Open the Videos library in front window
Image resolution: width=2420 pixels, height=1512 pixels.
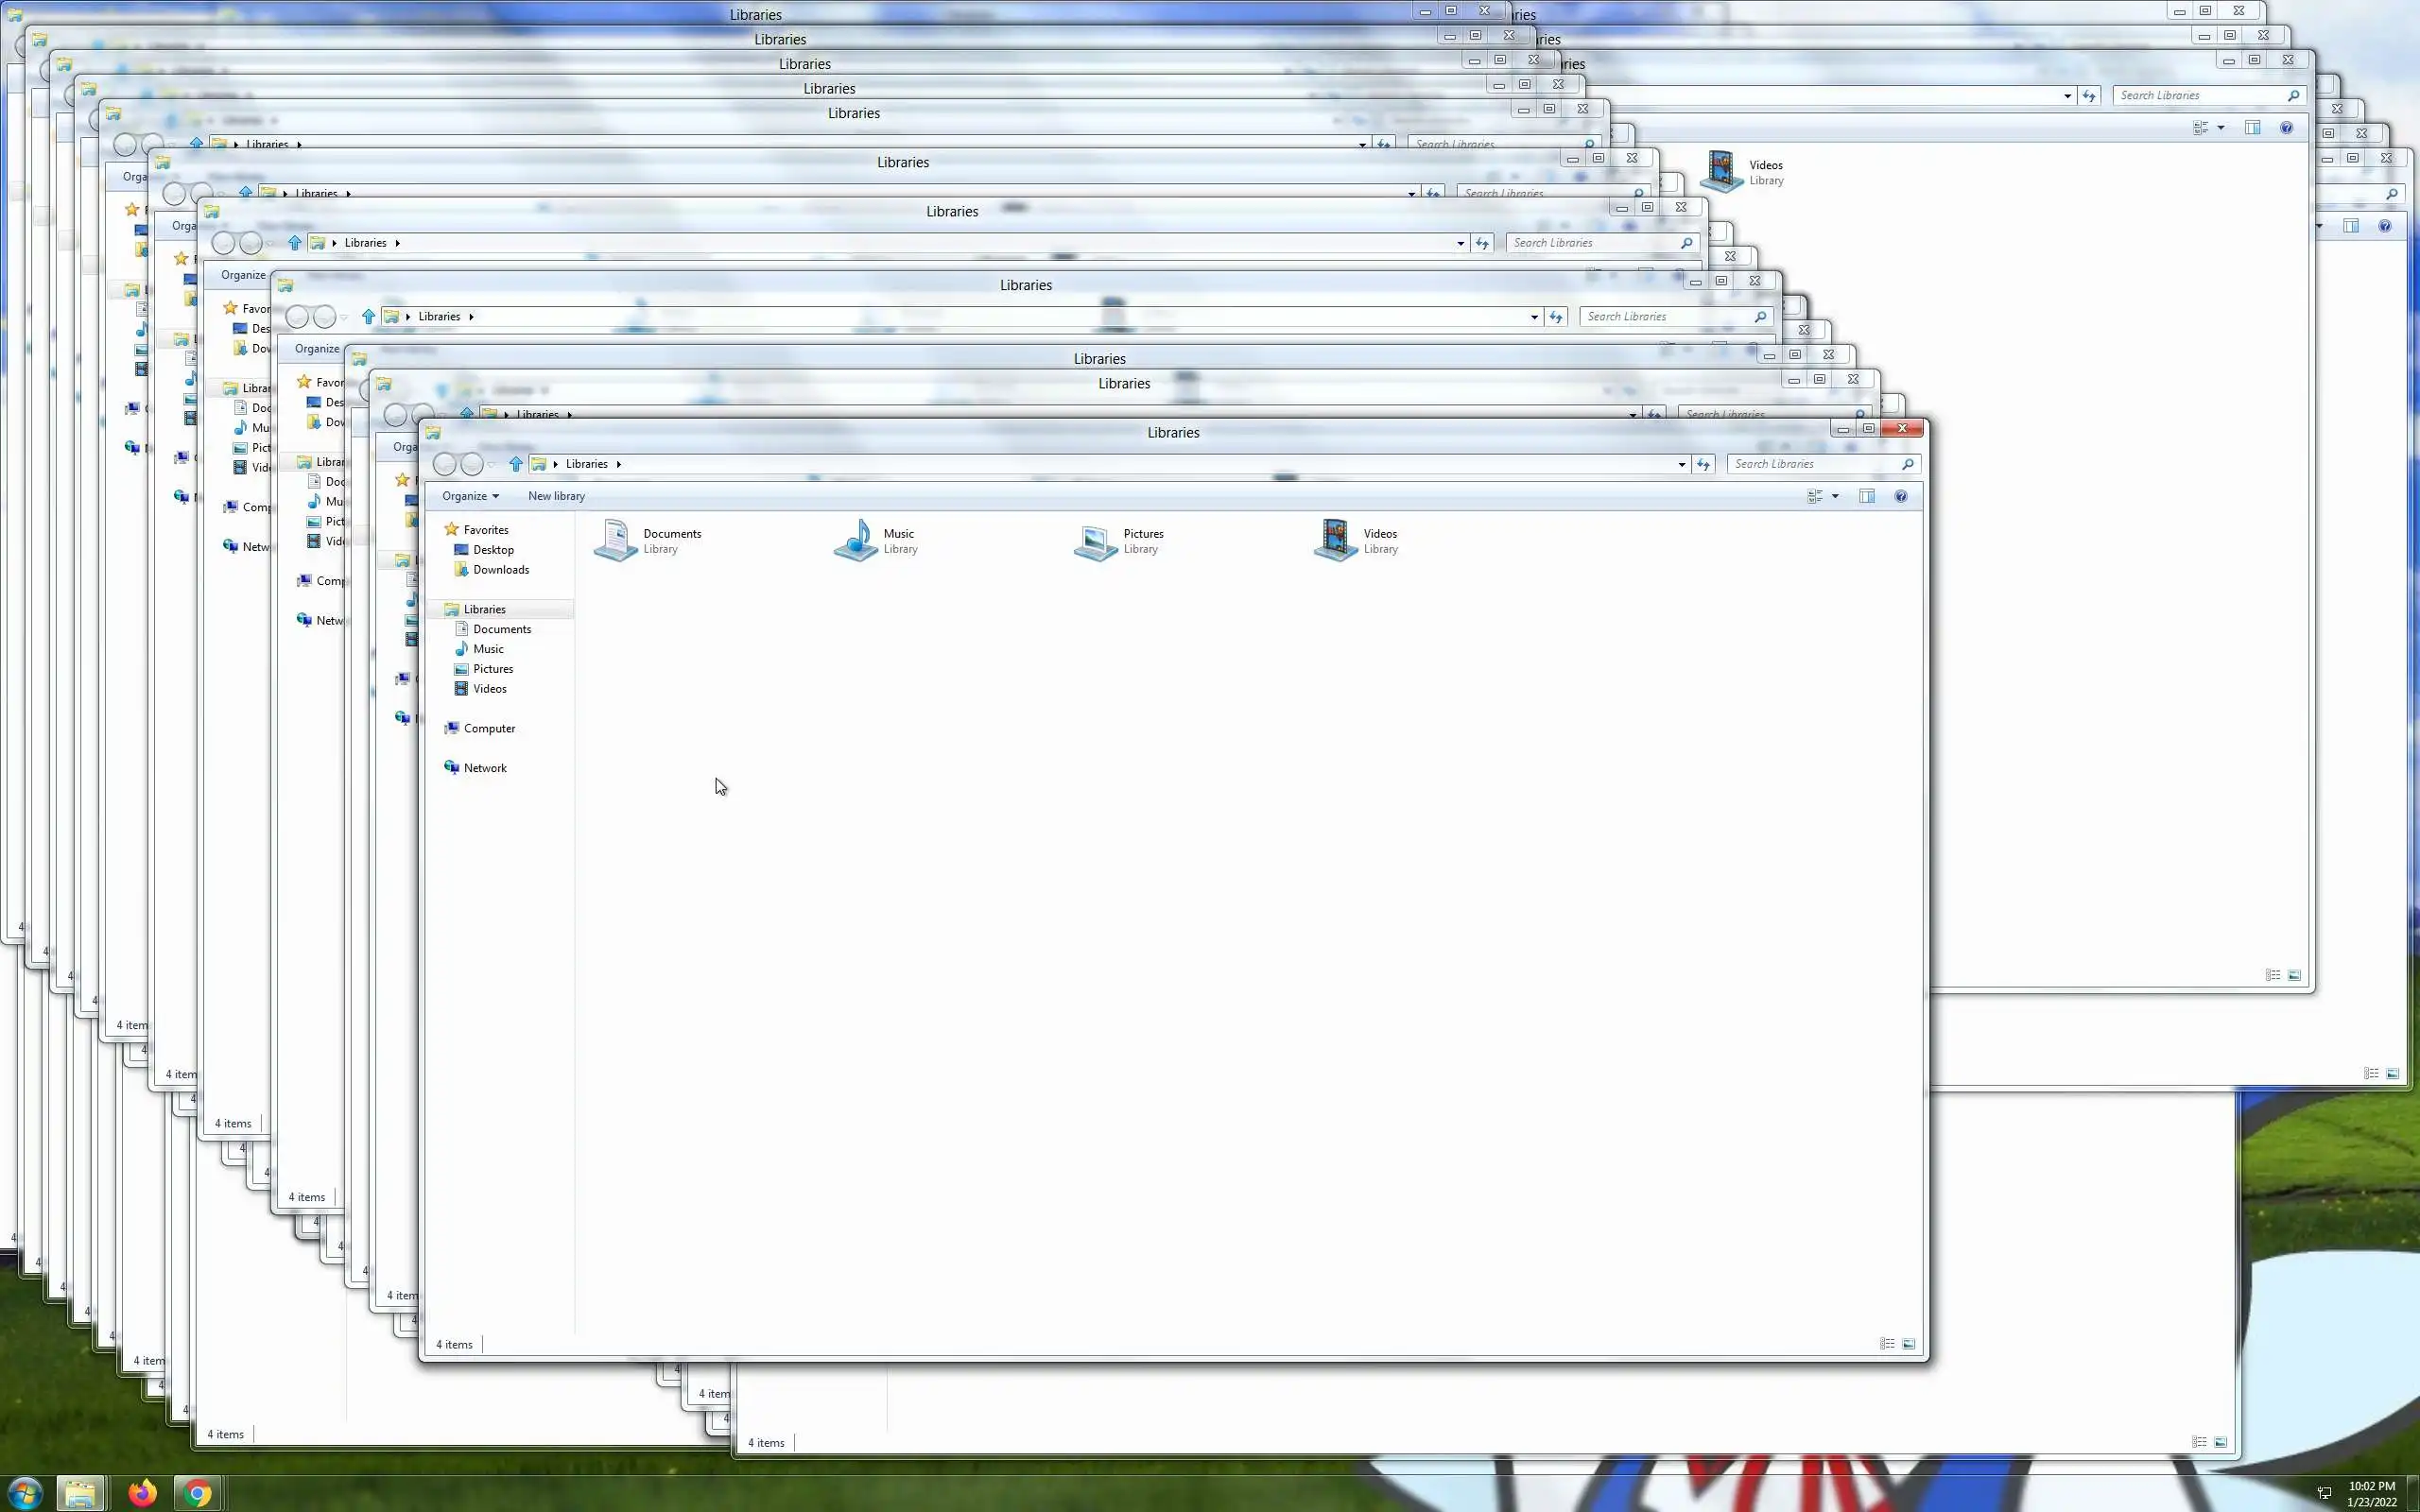1336,540
